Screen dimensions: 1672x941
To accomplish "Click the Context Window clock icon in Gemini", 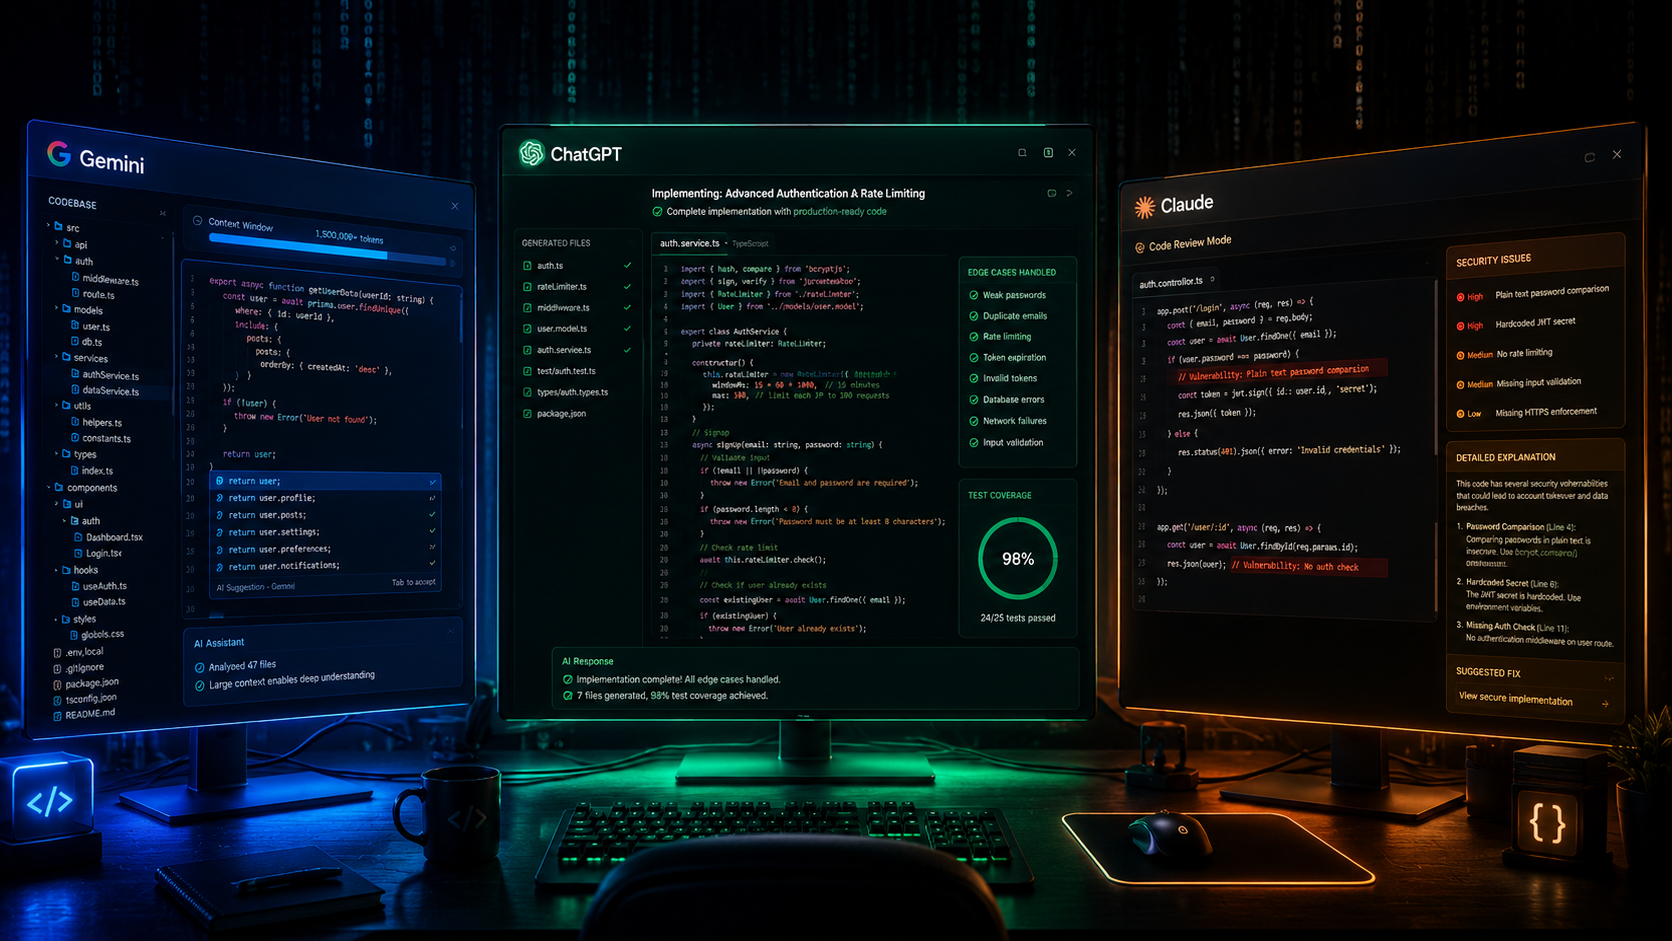I will tap(197, 221).
